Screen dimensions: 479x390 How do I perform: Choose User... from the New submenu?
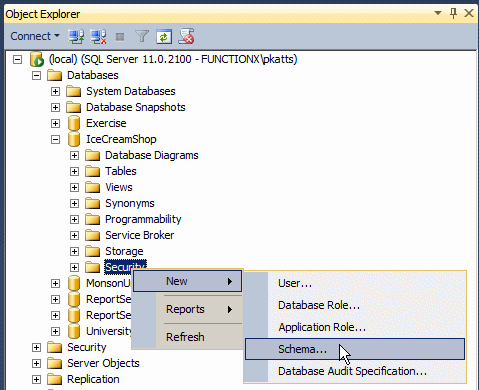point(355,283)
